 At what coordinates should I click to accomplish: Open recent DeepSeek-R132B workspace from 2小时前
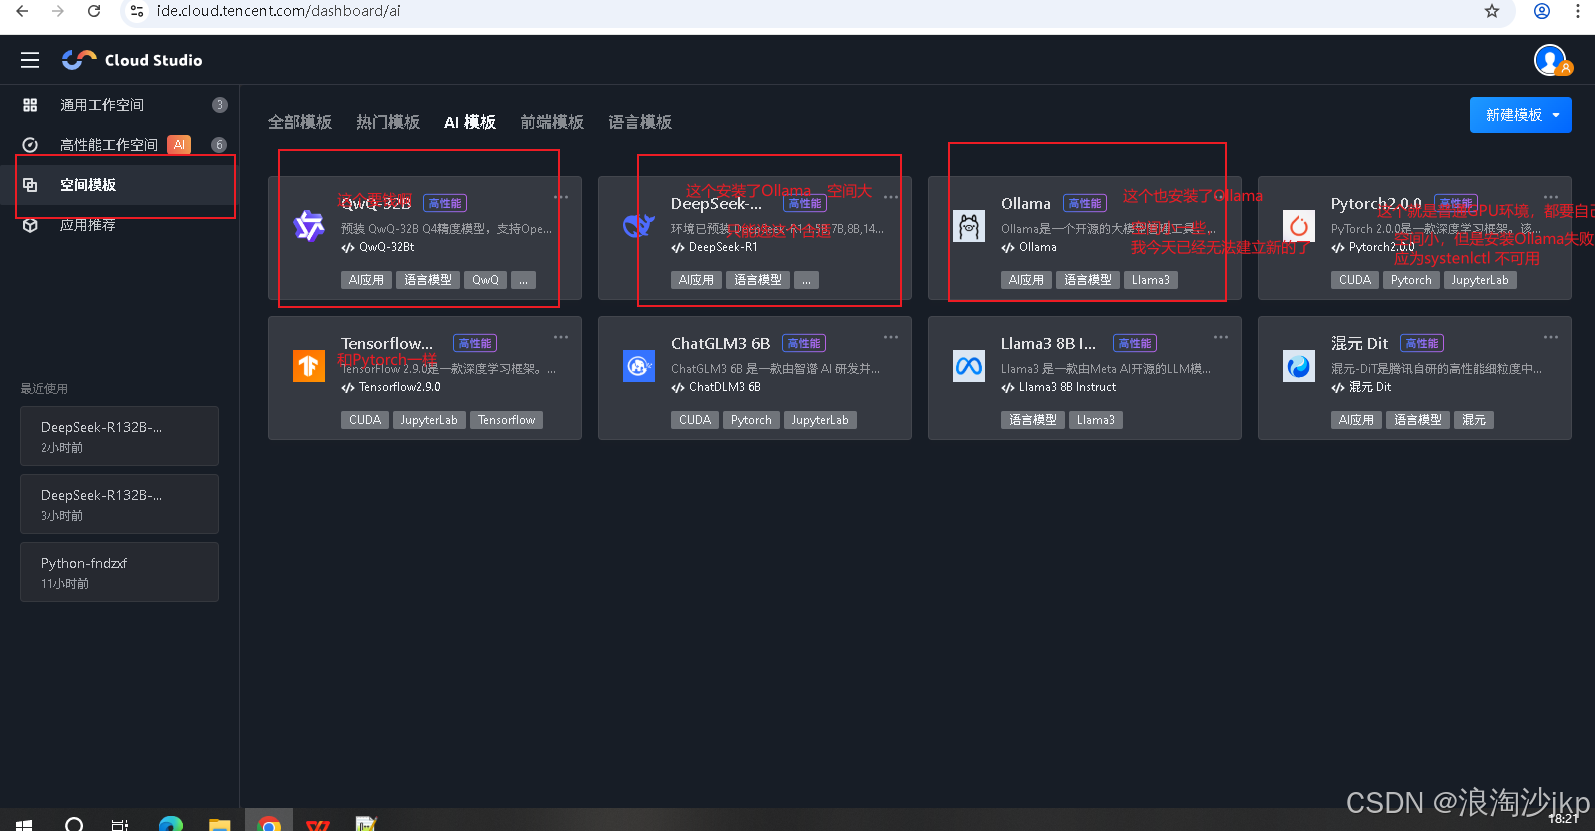pos(119,436)
